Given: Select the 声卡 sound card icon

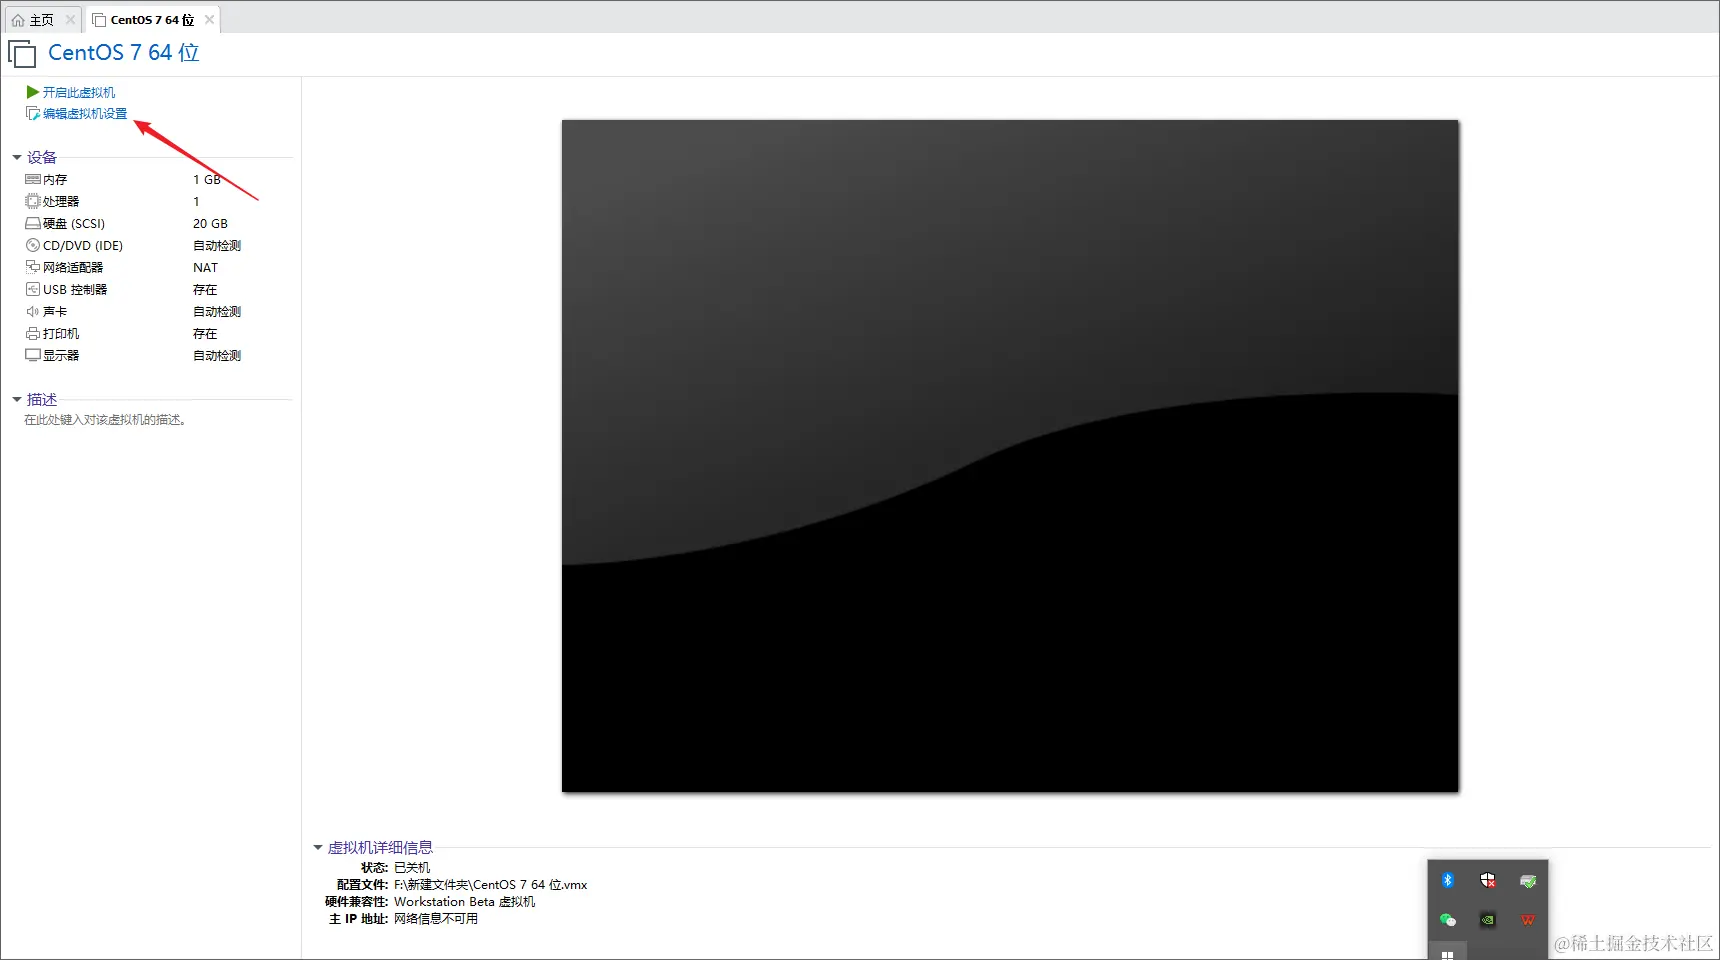Looking at the screenshot, I should point(32,311).
